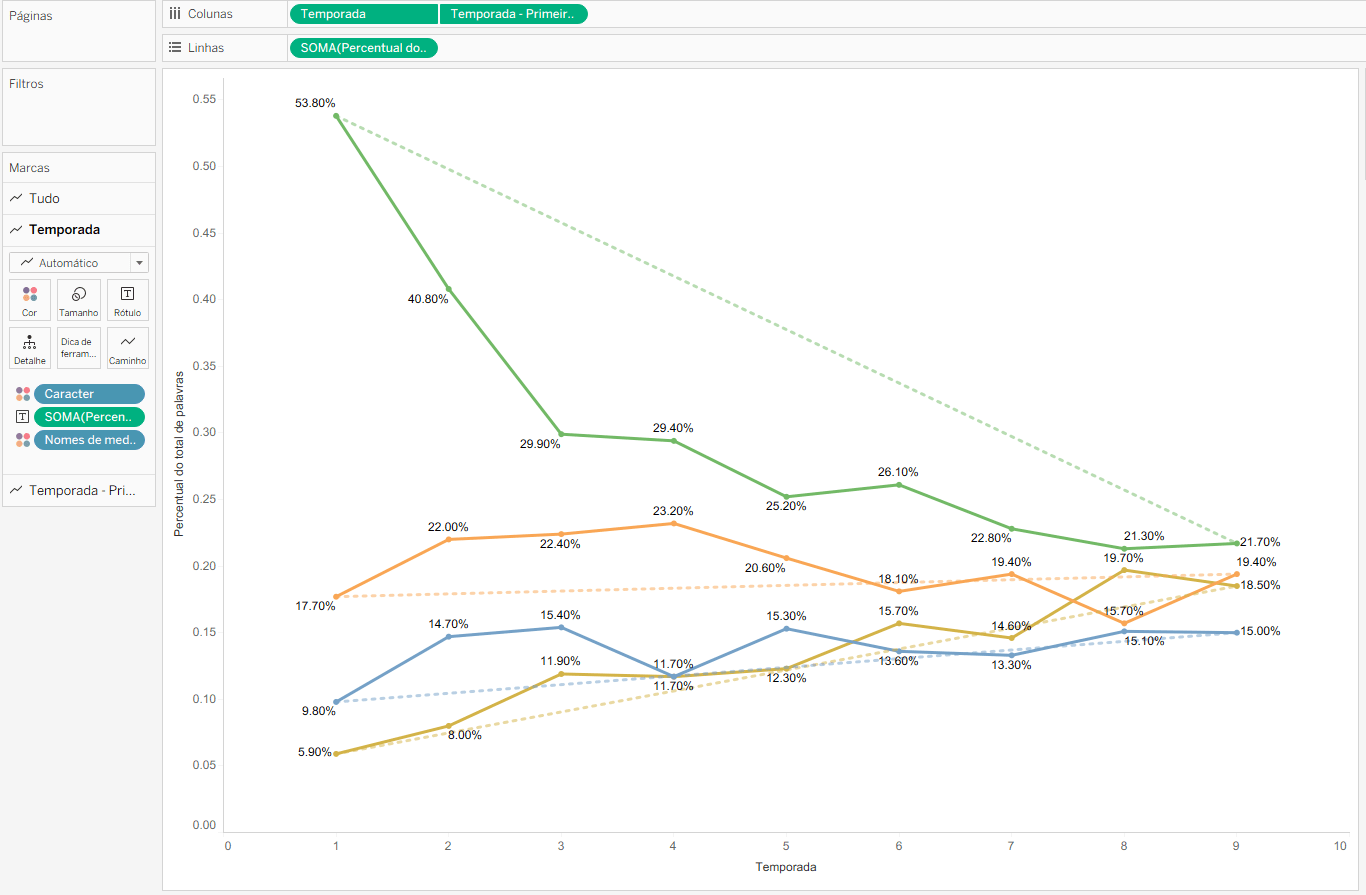
Task: Click the label icon beside the SOMA marks pill
Action: 23,417
